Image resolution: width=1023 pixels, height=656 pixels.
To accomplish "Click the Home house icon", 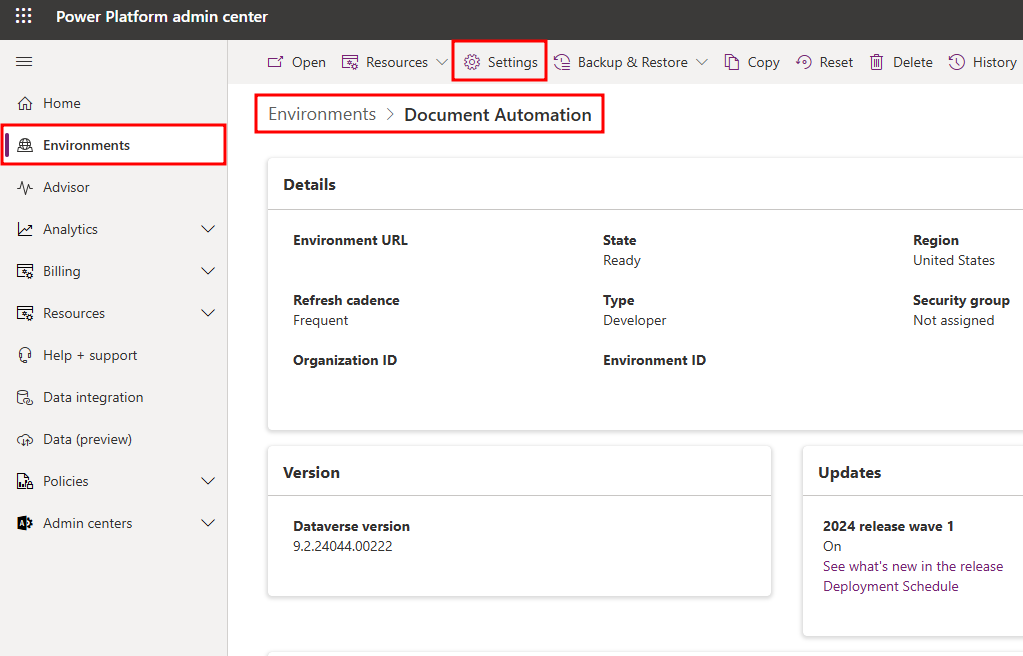I will point(25,103).
